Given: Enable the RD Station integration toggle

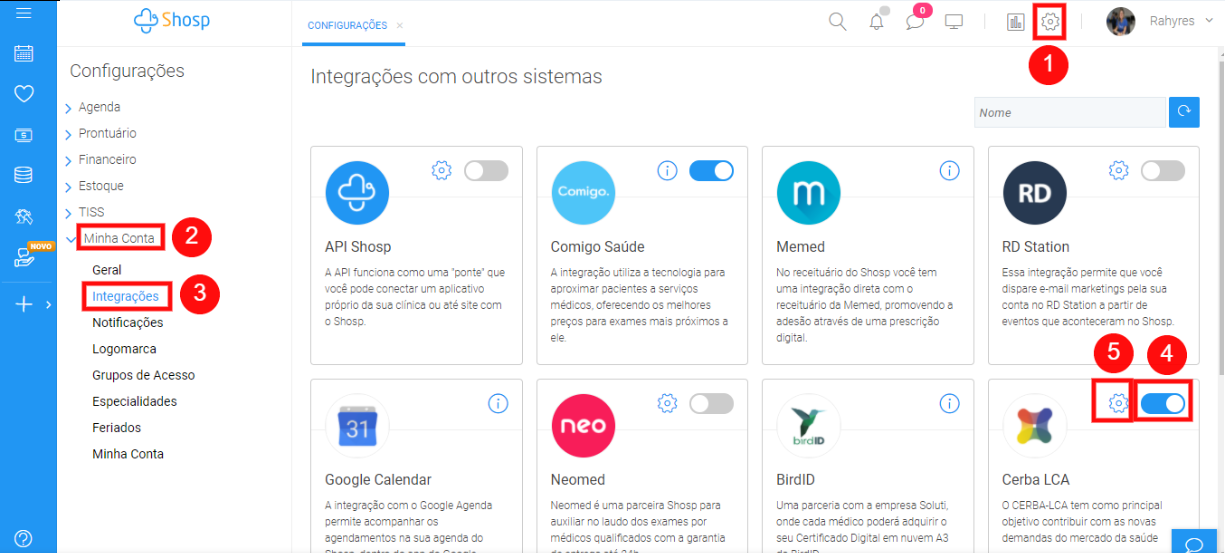Looking at the screenshot, I should tap(1163, 171).
